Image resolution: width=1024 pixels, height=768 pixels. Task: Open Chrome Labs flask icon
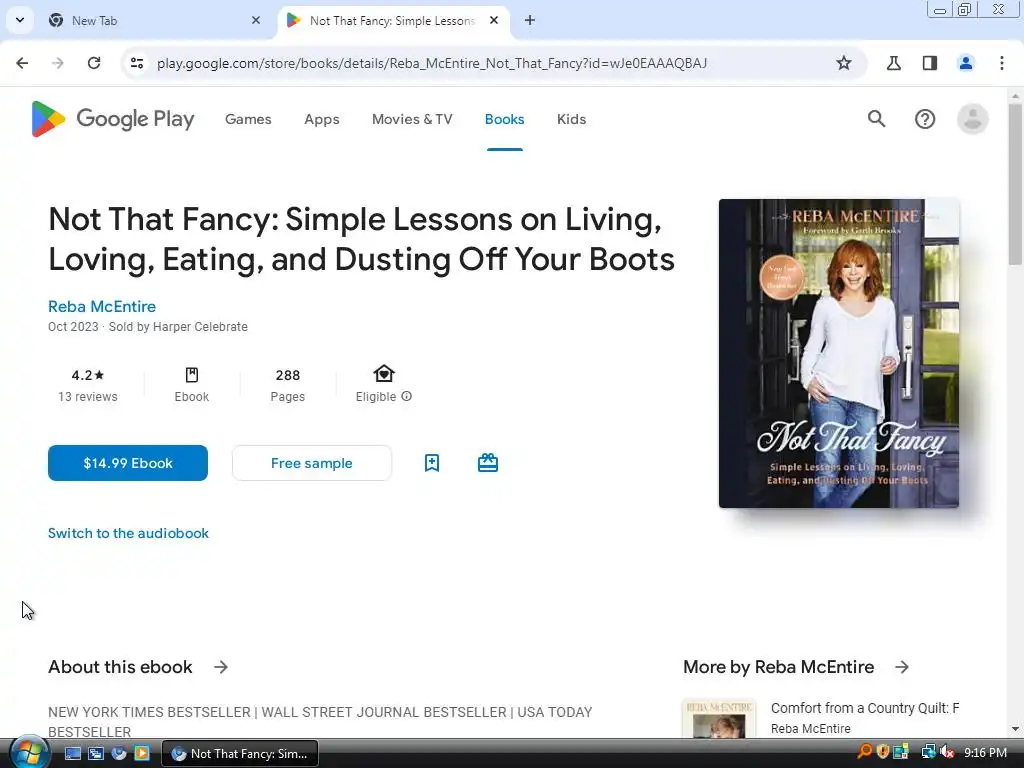(893, 63)
